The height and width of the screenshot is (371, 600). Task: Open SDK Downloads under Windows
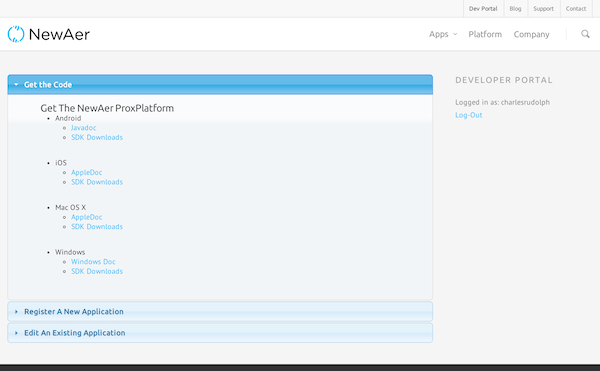pyautogui.click(x=97, y=271)
